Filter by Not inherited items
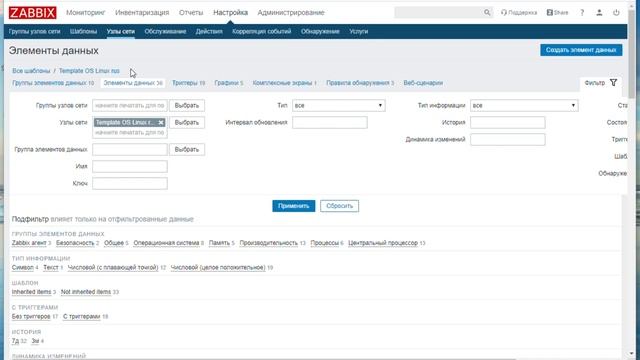 86,292
